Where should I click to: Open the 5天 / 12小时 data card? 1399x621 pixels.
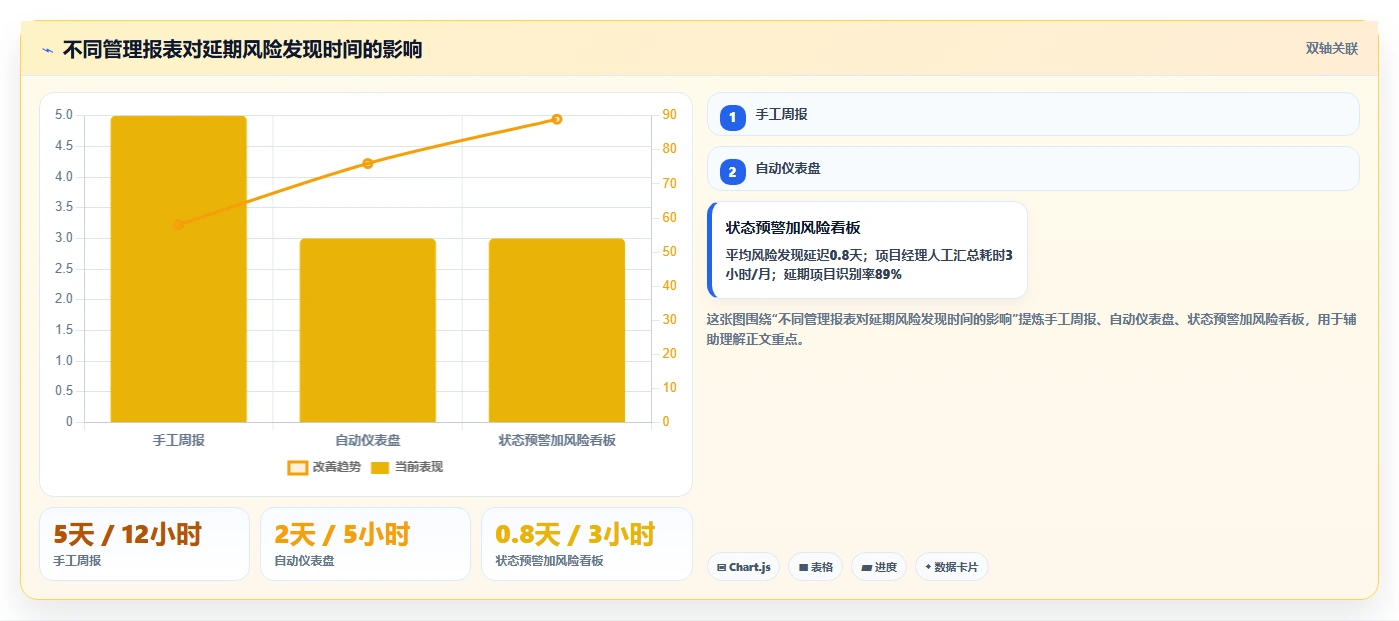point(144,544)
